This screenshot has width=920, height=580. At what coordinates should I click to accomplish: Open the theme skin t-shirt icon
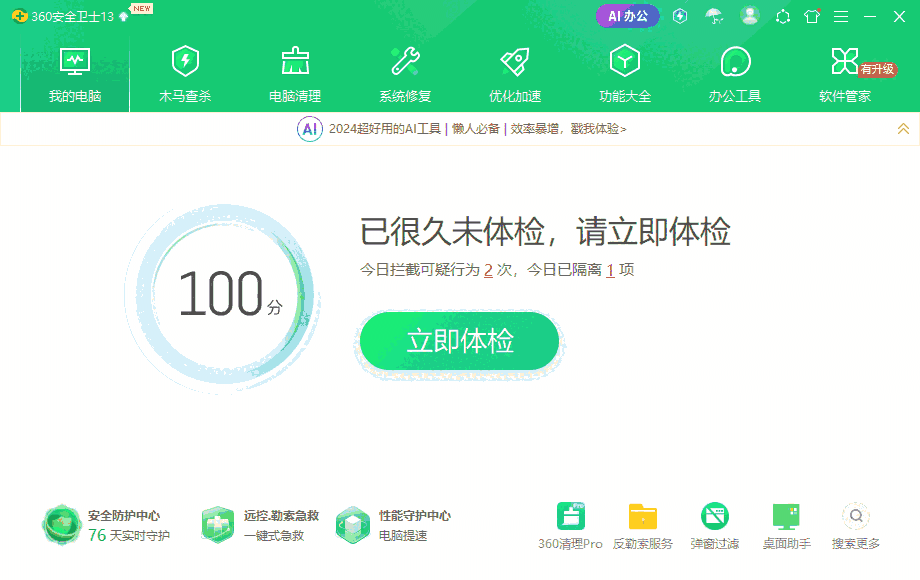point(810,16)
